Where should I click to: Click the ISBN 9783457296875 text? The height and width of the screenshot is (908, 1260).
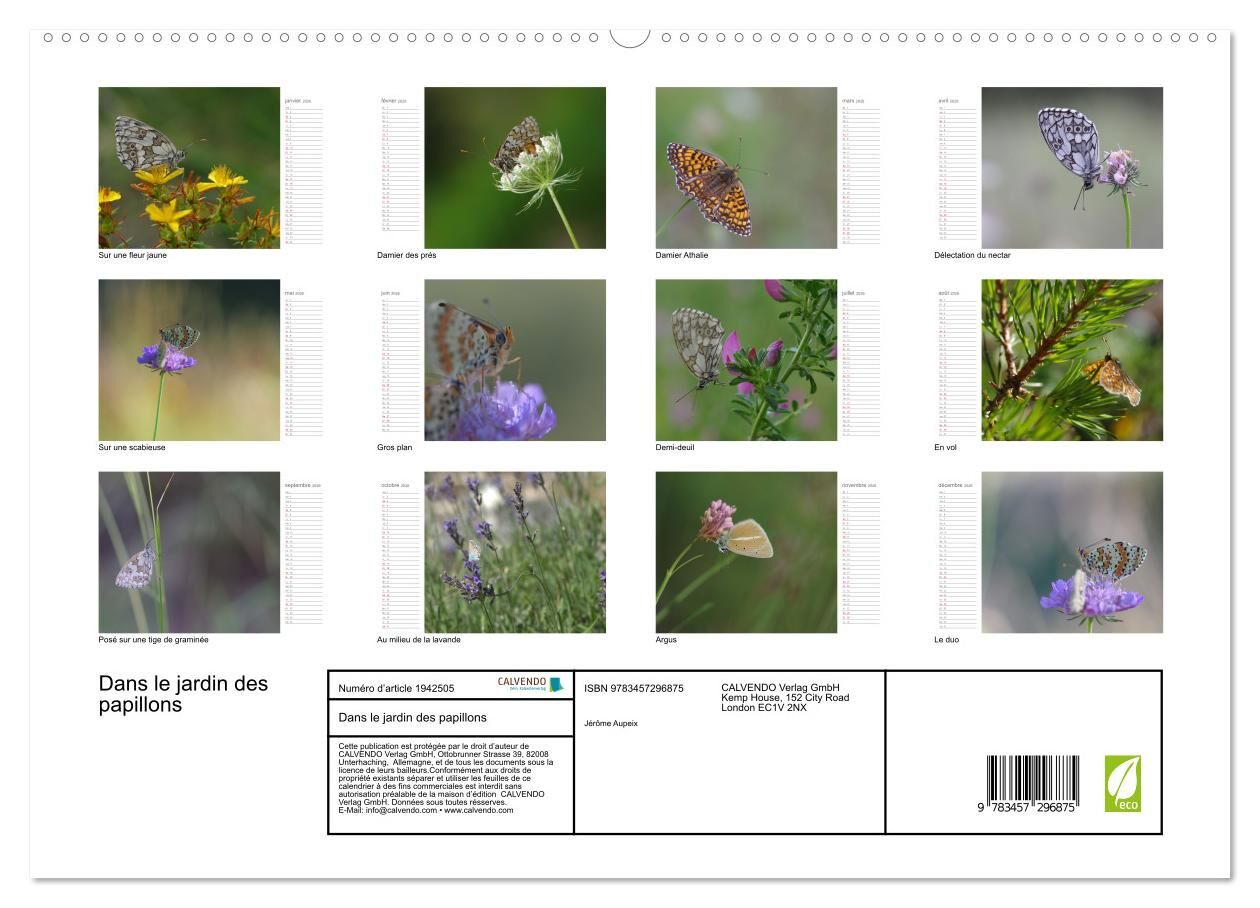click(634, 688)
